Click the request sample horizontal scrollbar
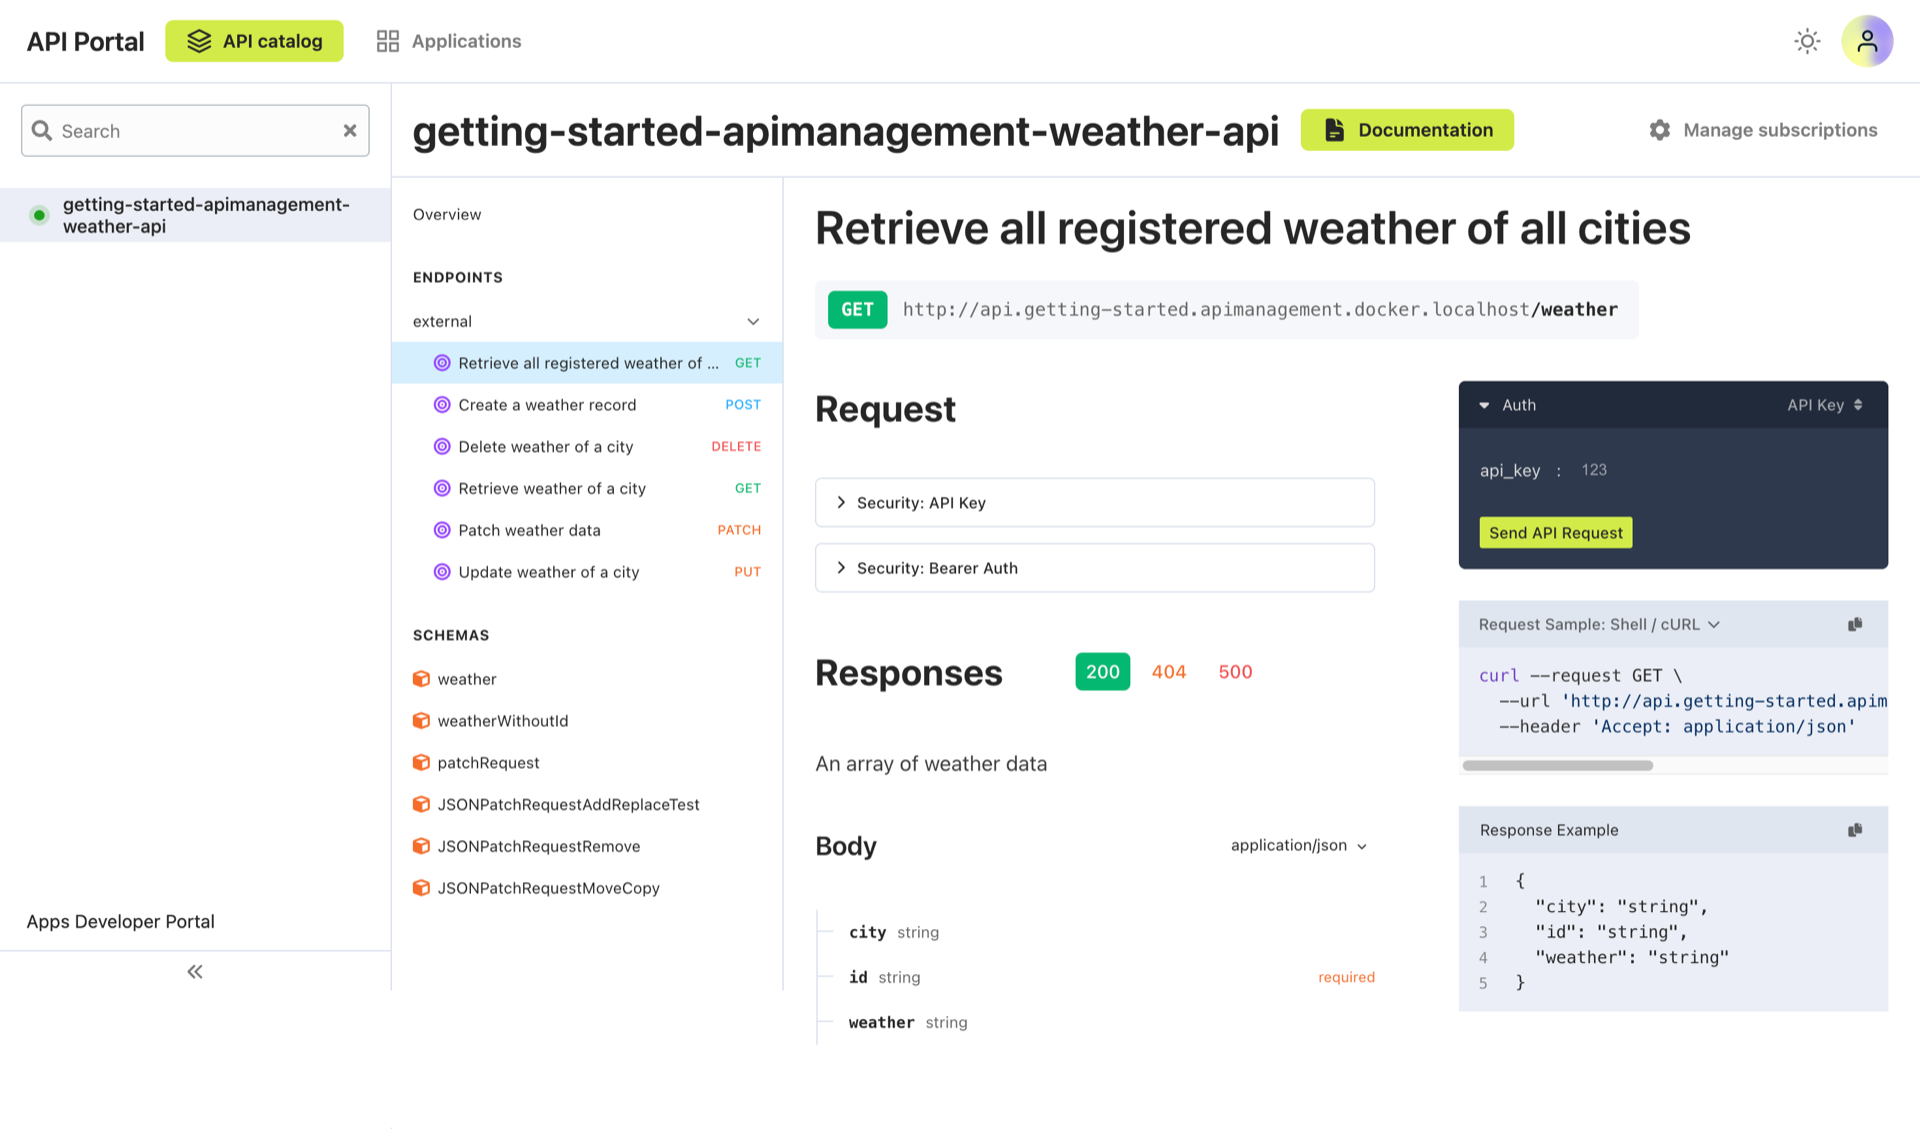The width and height of the screenshot is (1920, 1129). click(x=1557, y=765)
